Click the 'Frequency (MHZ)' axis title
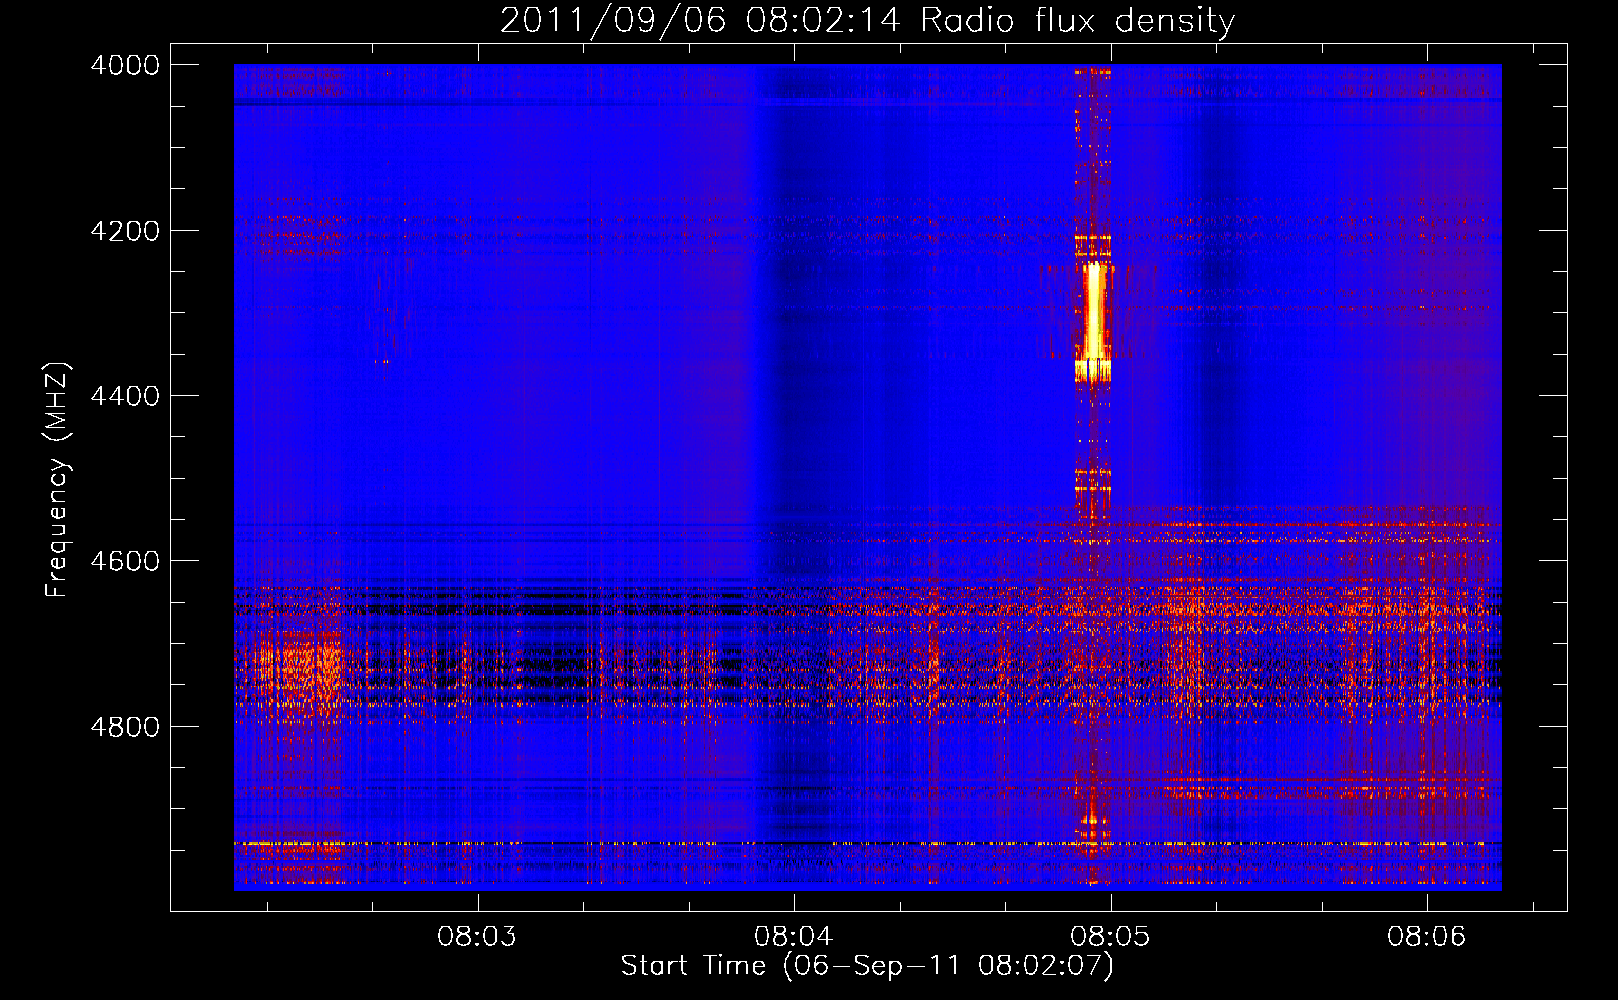This screenshot has width=1618, height=1000. (58, 480)
